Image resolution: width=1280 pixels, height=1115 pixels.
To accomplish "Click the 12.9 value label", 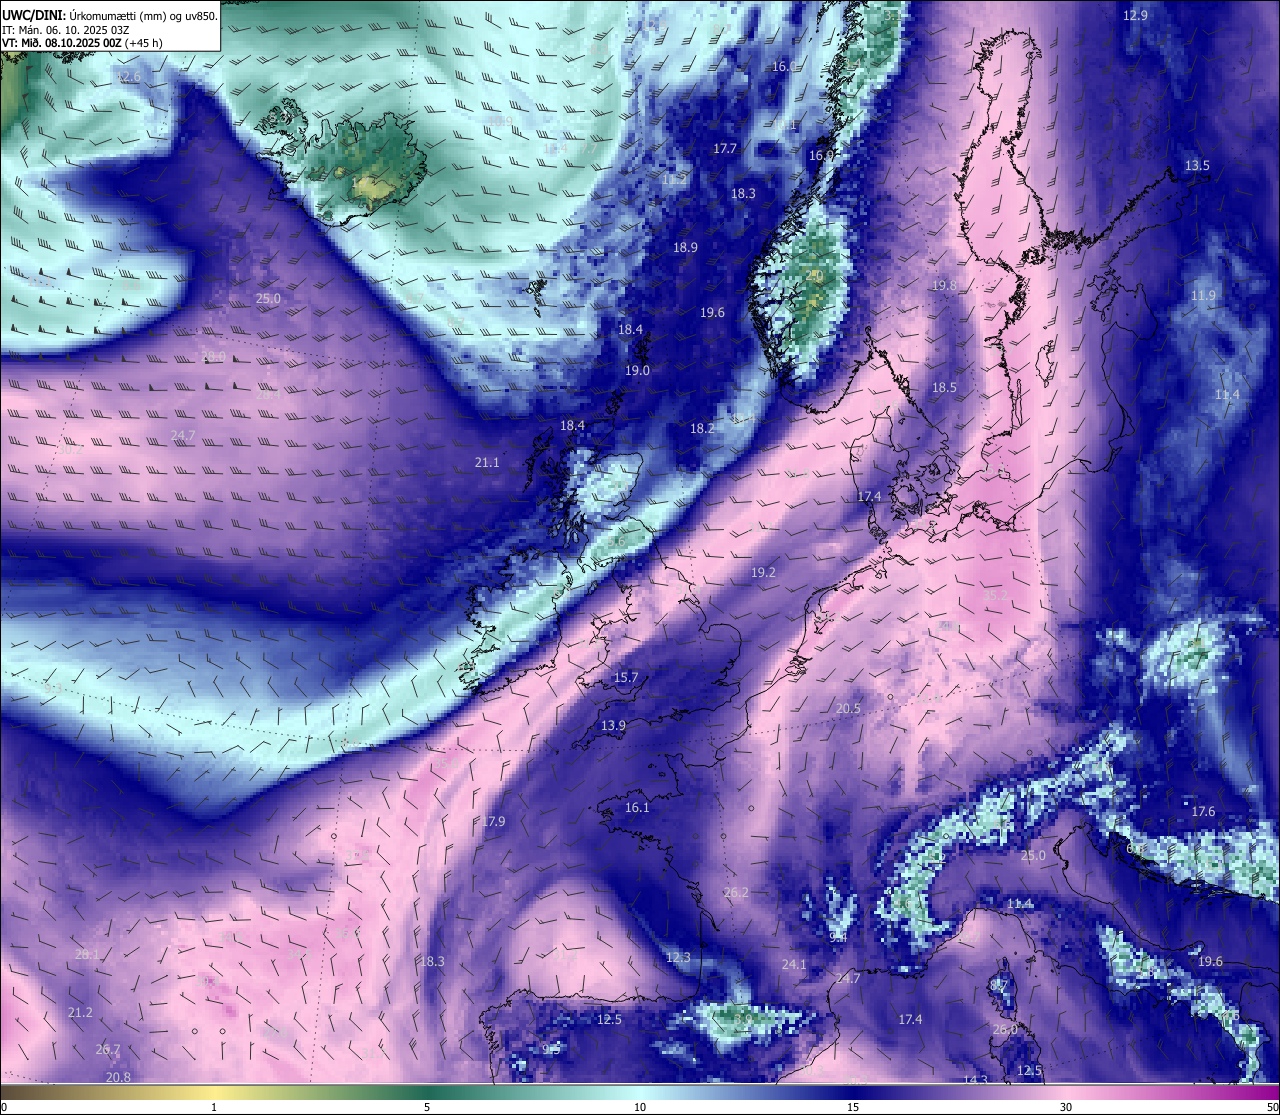I will coord(1135,15).
